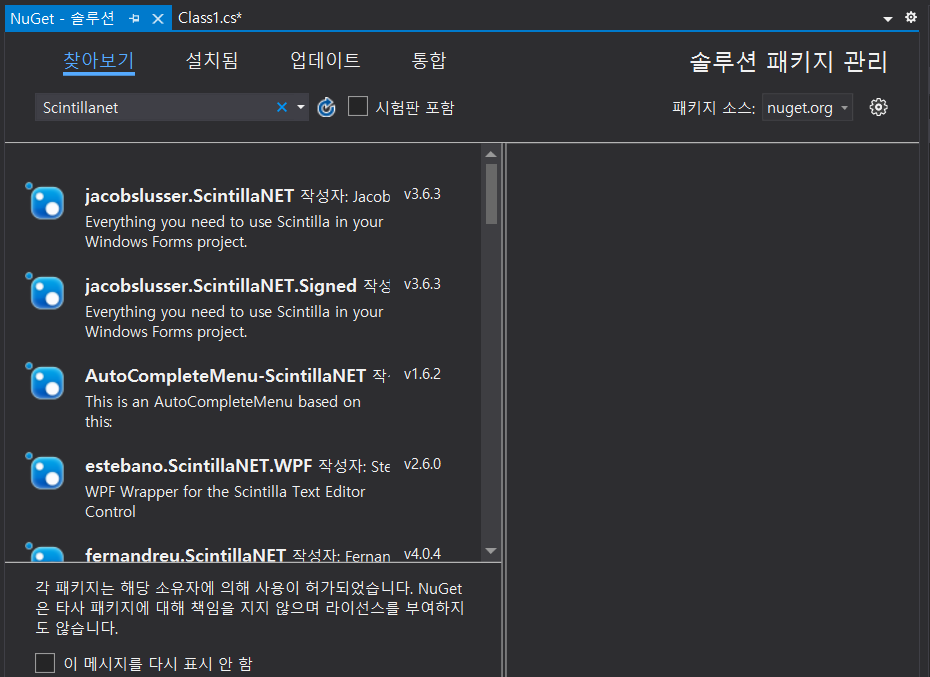
Task: Select the fernandreu.ScintillaNET package icon
Action: pos(47,554)
